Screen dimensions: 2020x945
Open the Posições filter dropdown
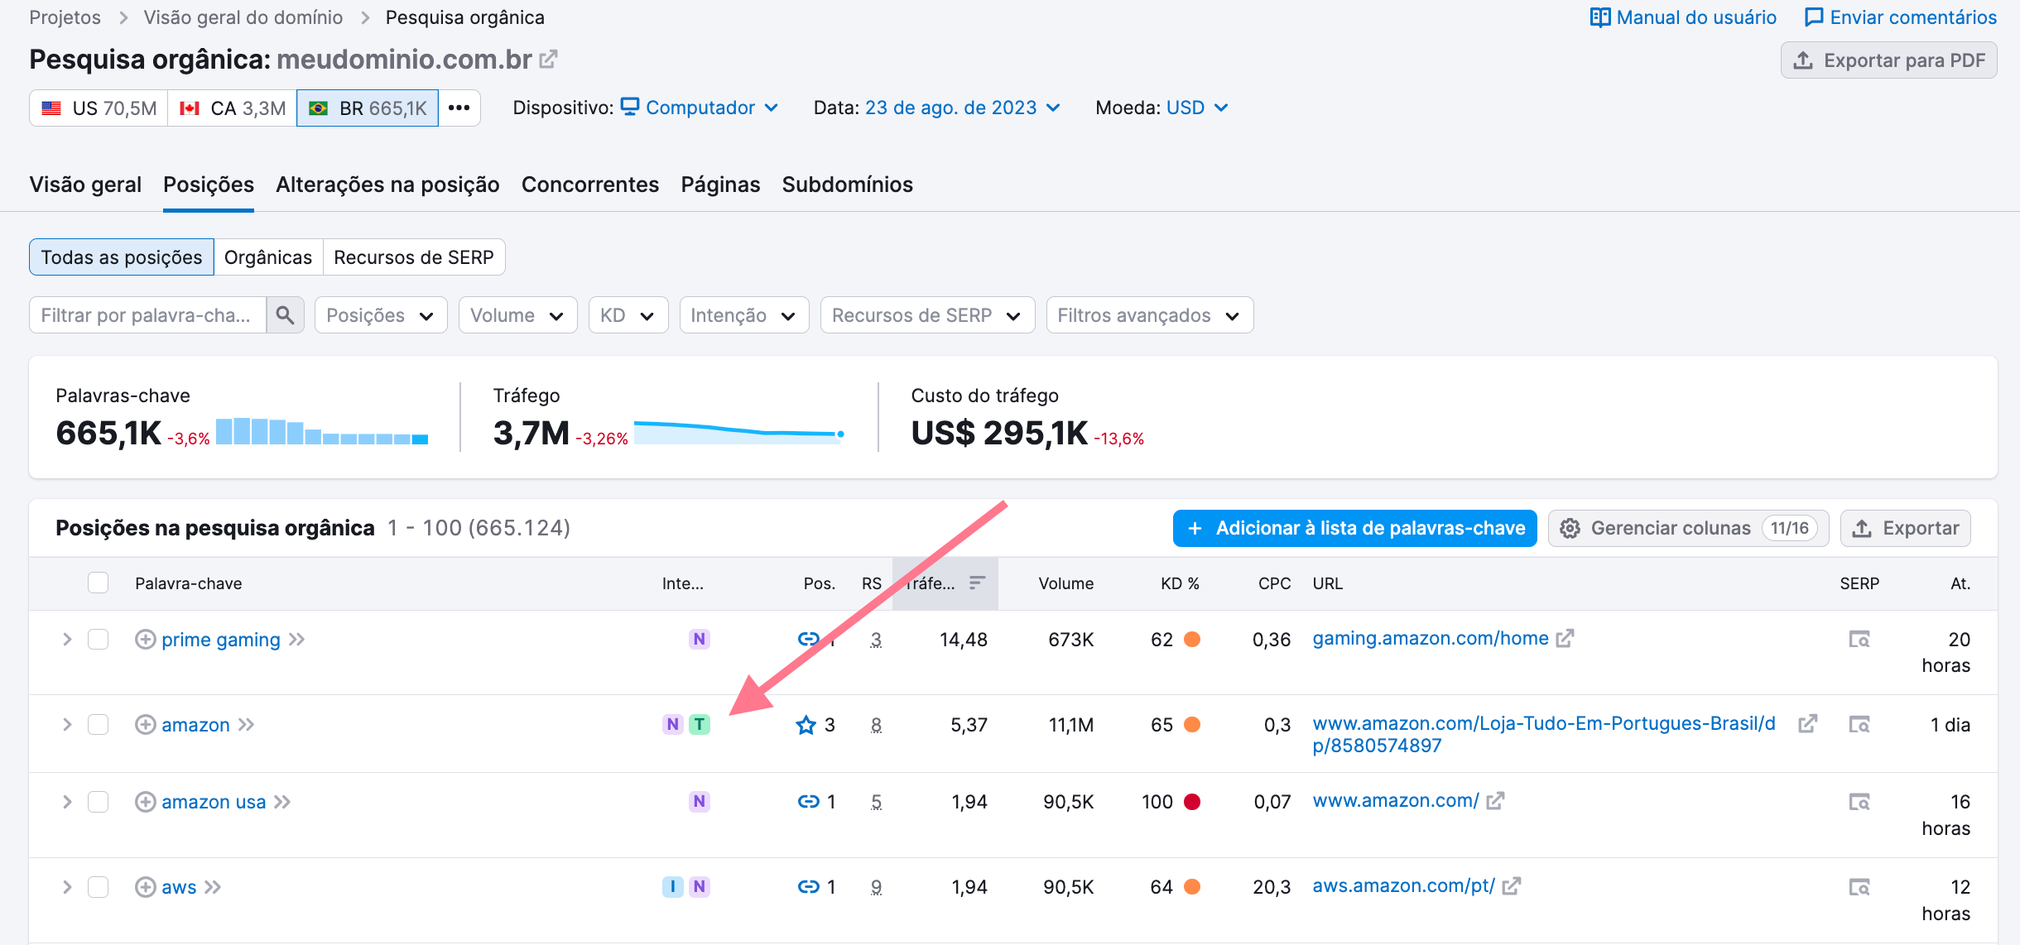click(x=380, y=315)
